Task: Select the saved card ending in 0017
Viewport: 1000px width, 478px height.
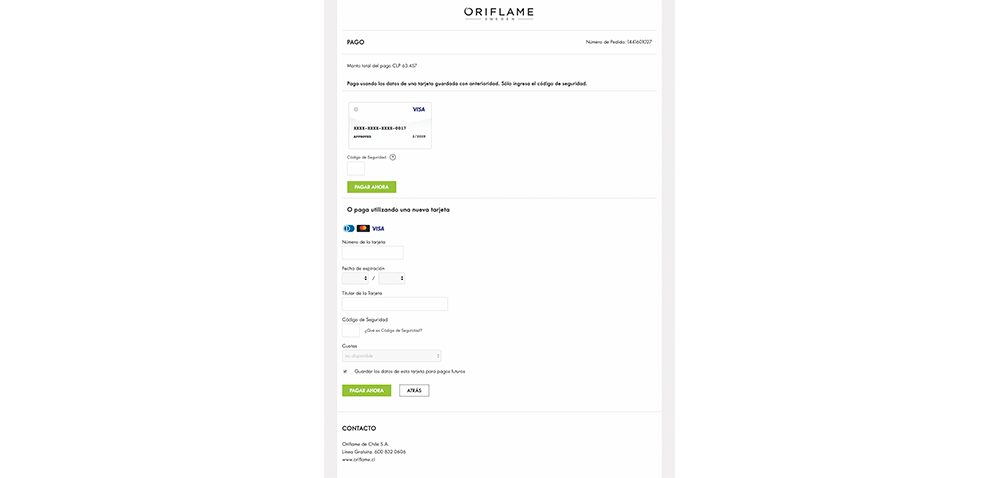Action: click(x=390, y=128)
